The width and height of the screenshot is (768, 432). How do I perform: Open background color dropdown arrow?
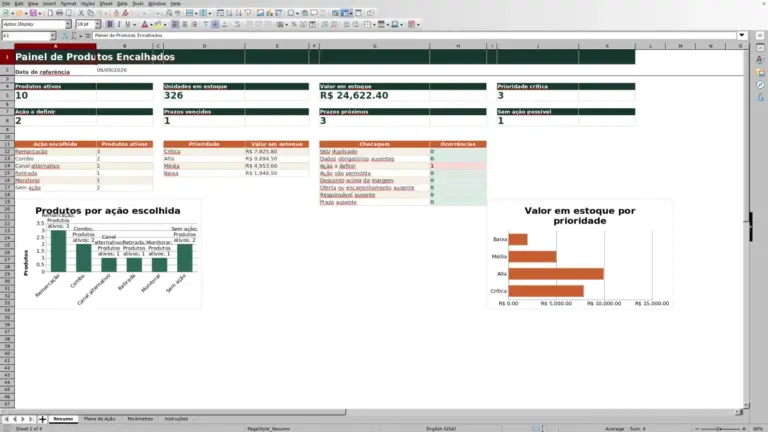pyautogui.click(x=165, y=24)
